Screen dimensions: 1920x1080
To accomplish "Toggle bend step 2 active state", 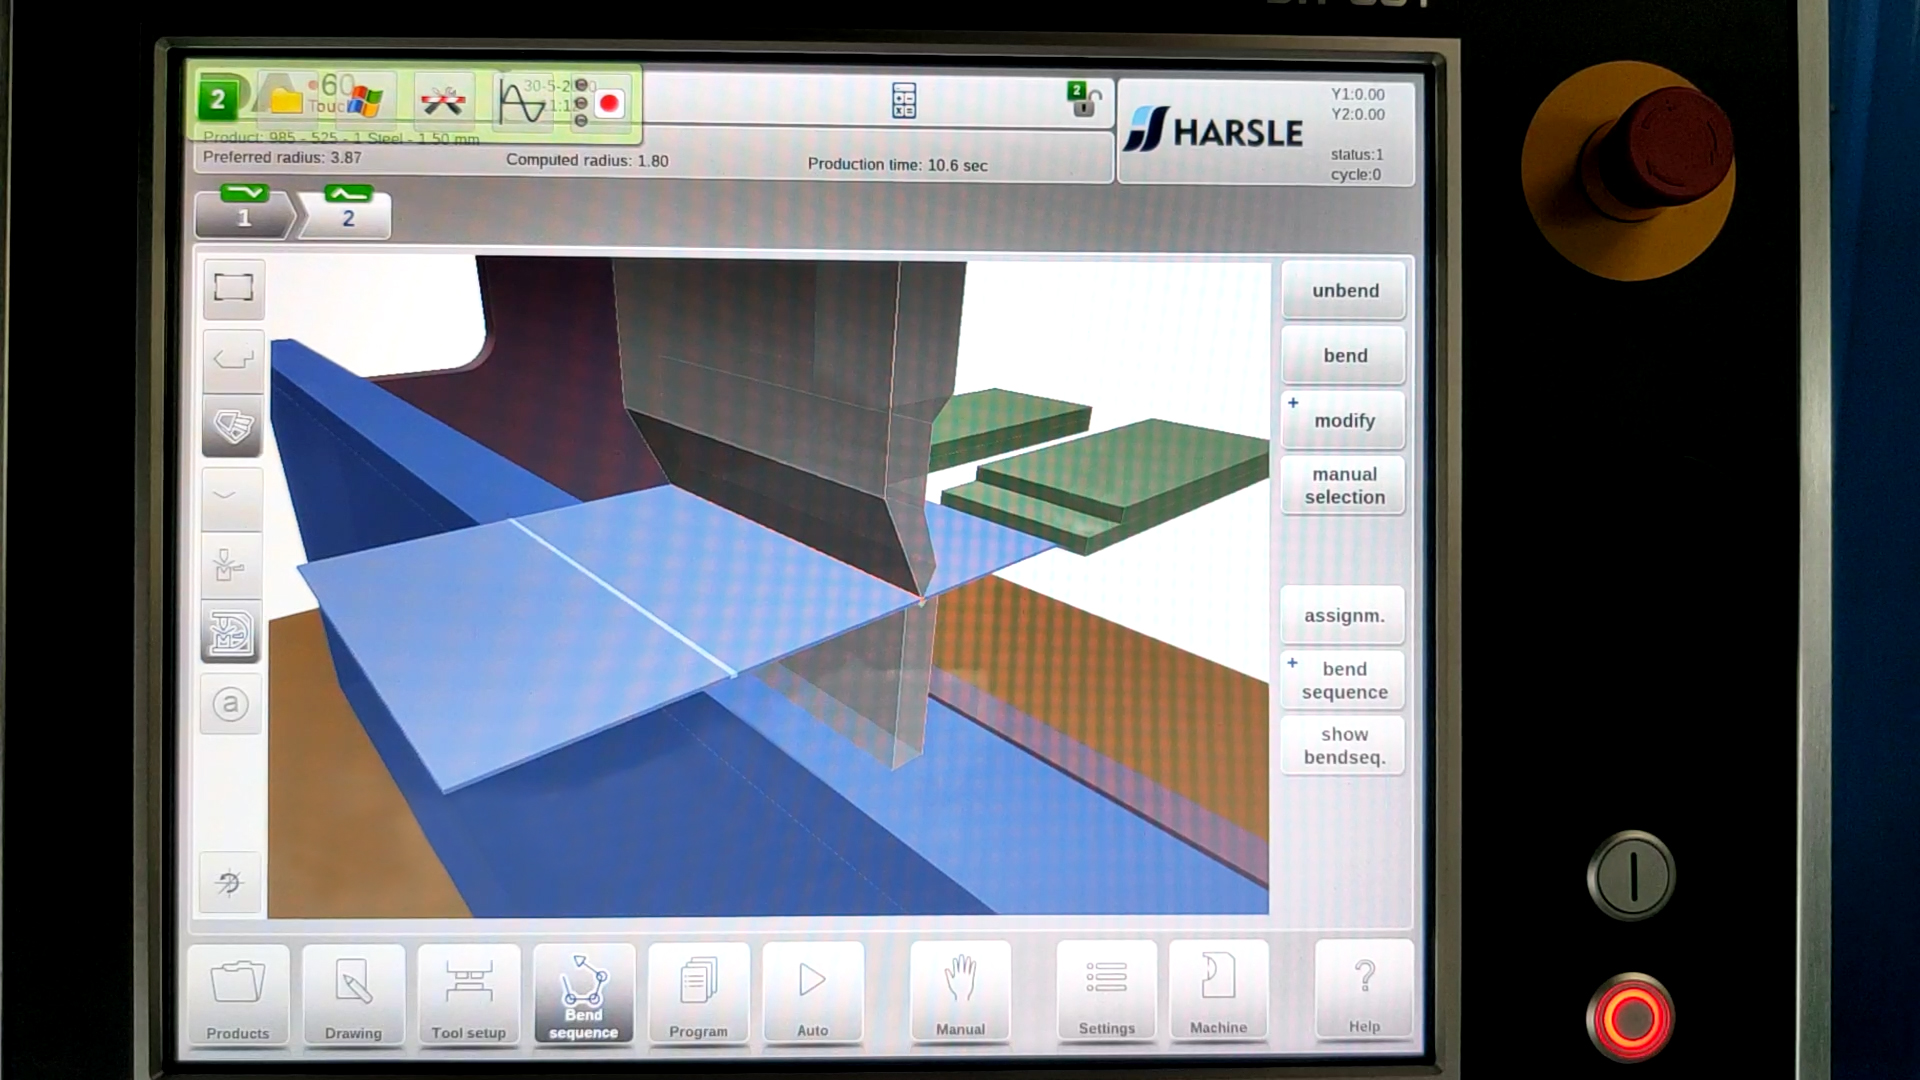I will (x=347, y=212).
